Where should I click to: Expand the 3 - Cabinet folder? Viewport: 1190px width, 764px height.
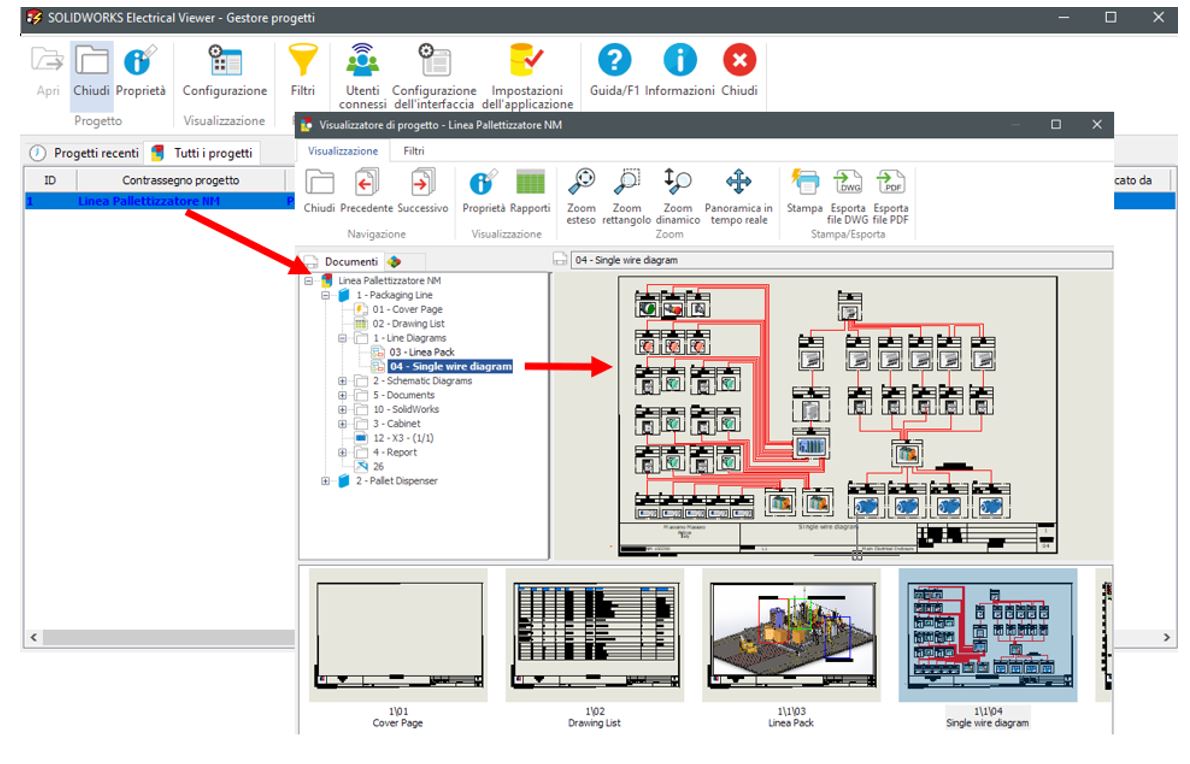click(x=342, y=424)
